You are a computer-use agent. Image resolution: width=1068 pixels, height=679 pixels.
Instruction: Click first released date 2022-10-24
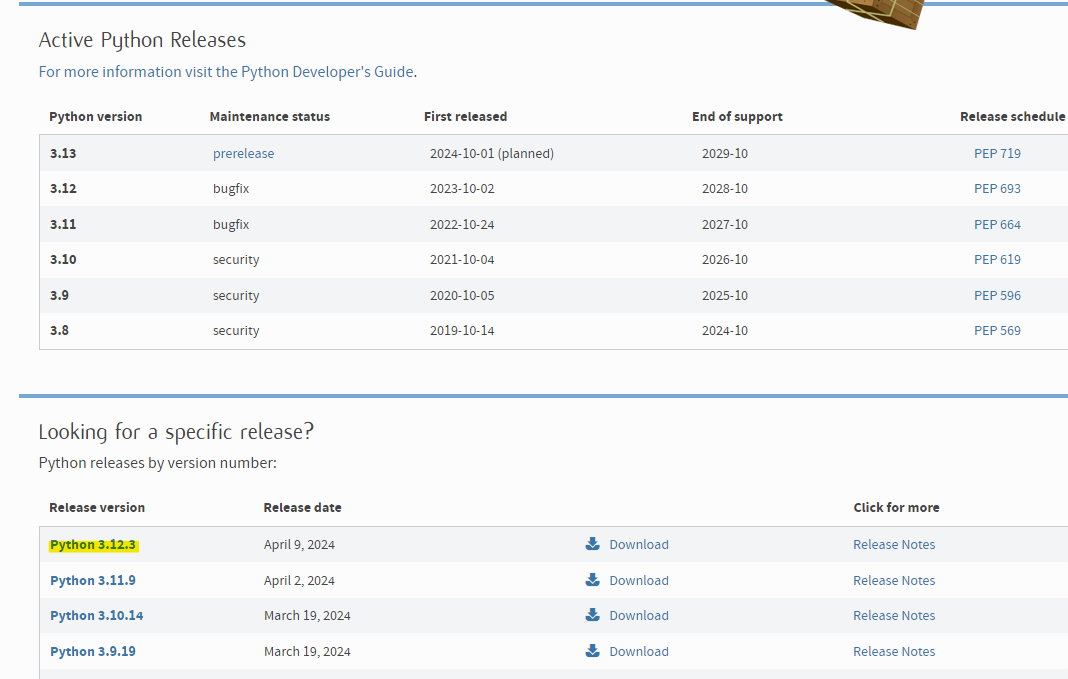[x=462, y=224]
